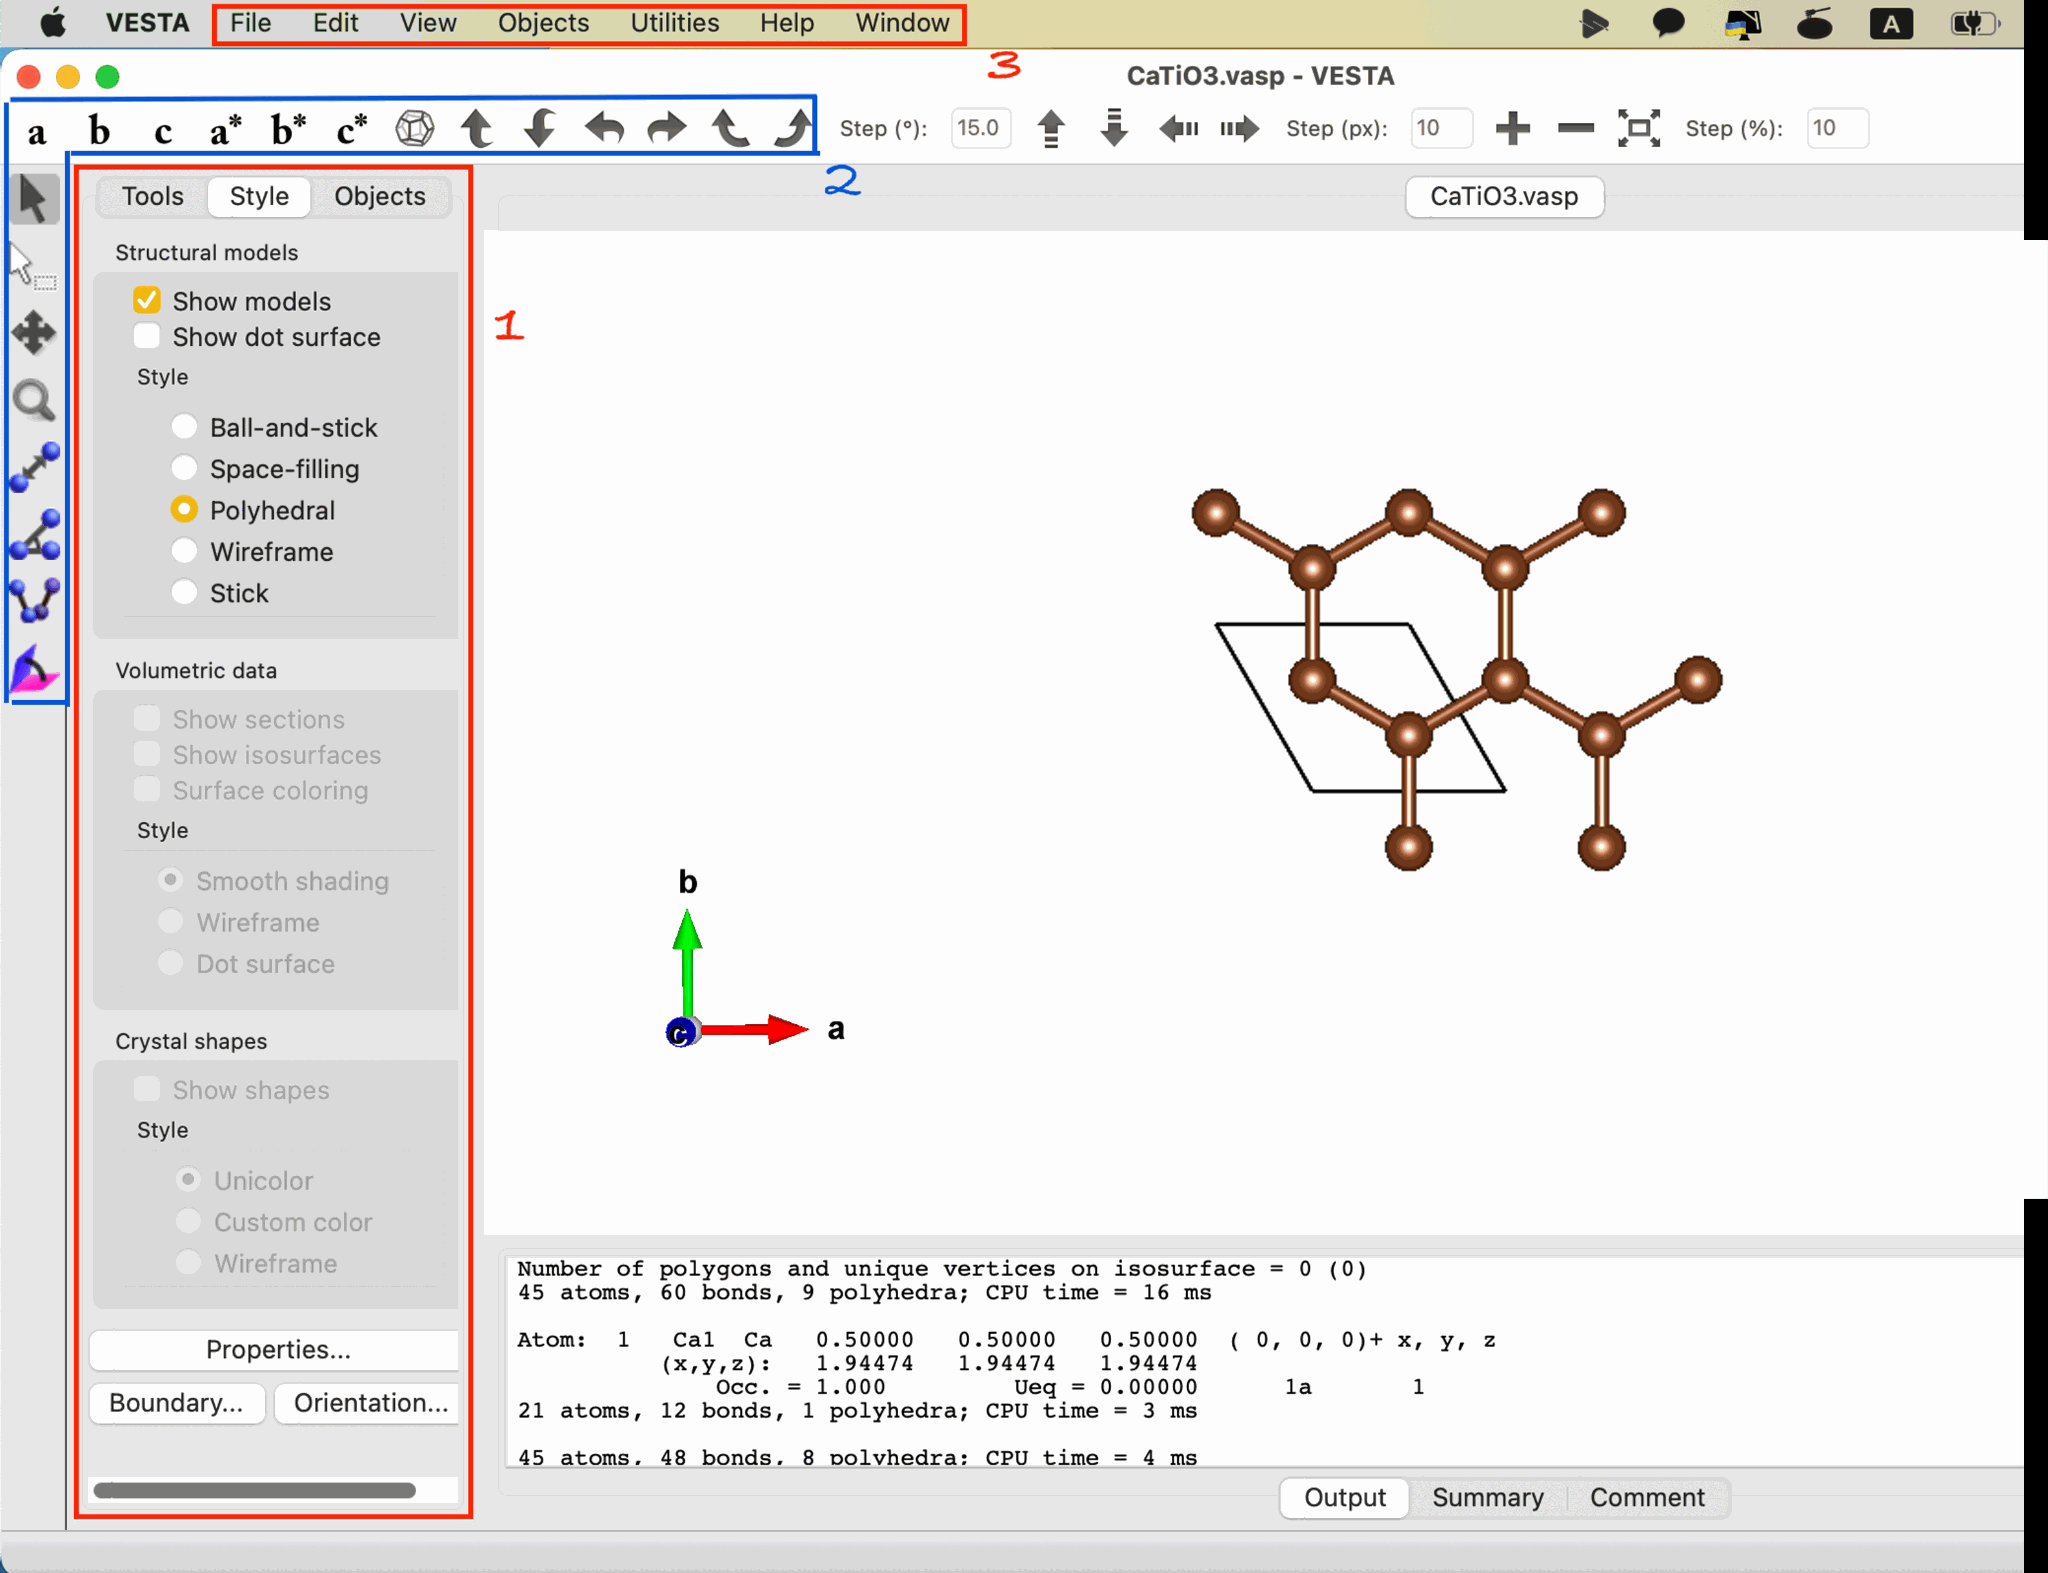Pick the bond Distance measurement tool

[x=35, y=467]
